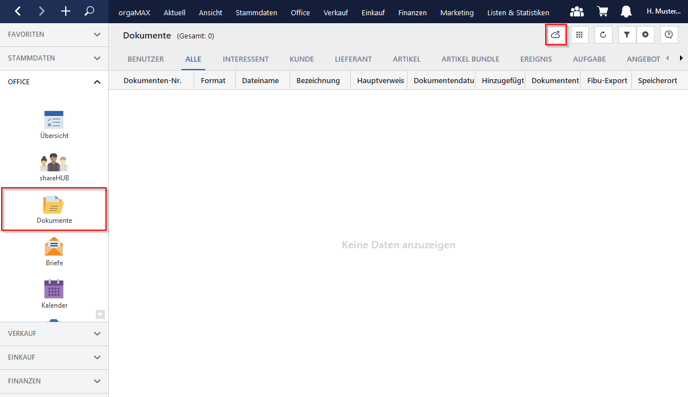Open the people group icon in header
Screen dimensions: 688x397
(x=577, y=11)
